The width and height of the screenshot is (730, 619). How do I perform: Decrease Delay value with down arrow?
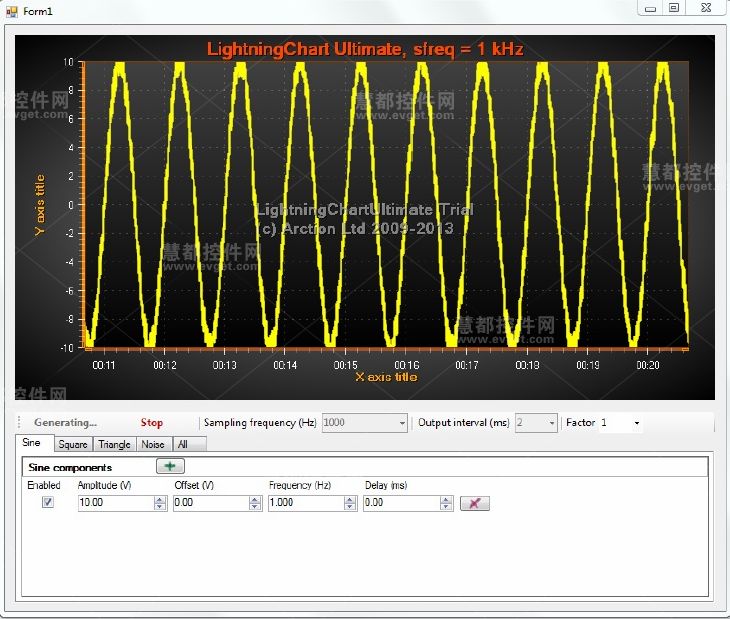[x=446, y=506]
